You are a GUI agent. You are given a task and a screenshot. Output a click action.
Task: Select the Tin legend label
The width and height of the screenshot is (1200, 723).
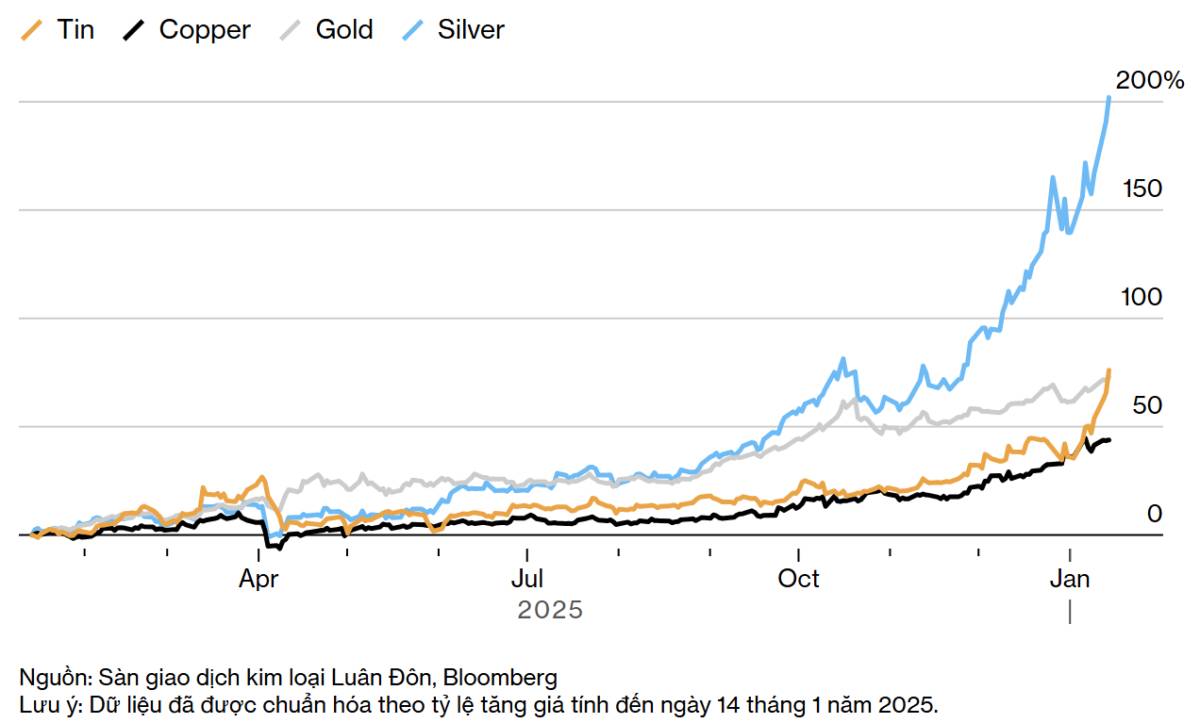[76, 30]
